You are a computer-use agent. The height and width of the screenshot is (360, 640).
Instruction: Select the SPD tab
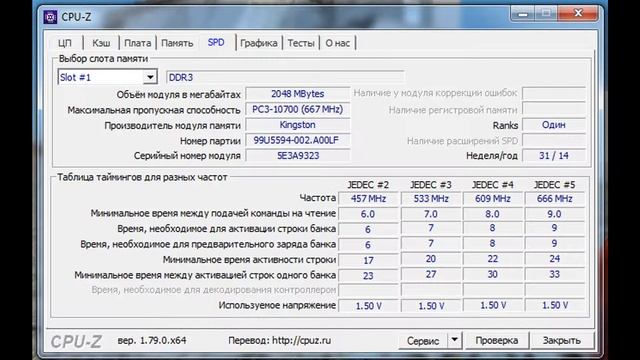(216, 42)
